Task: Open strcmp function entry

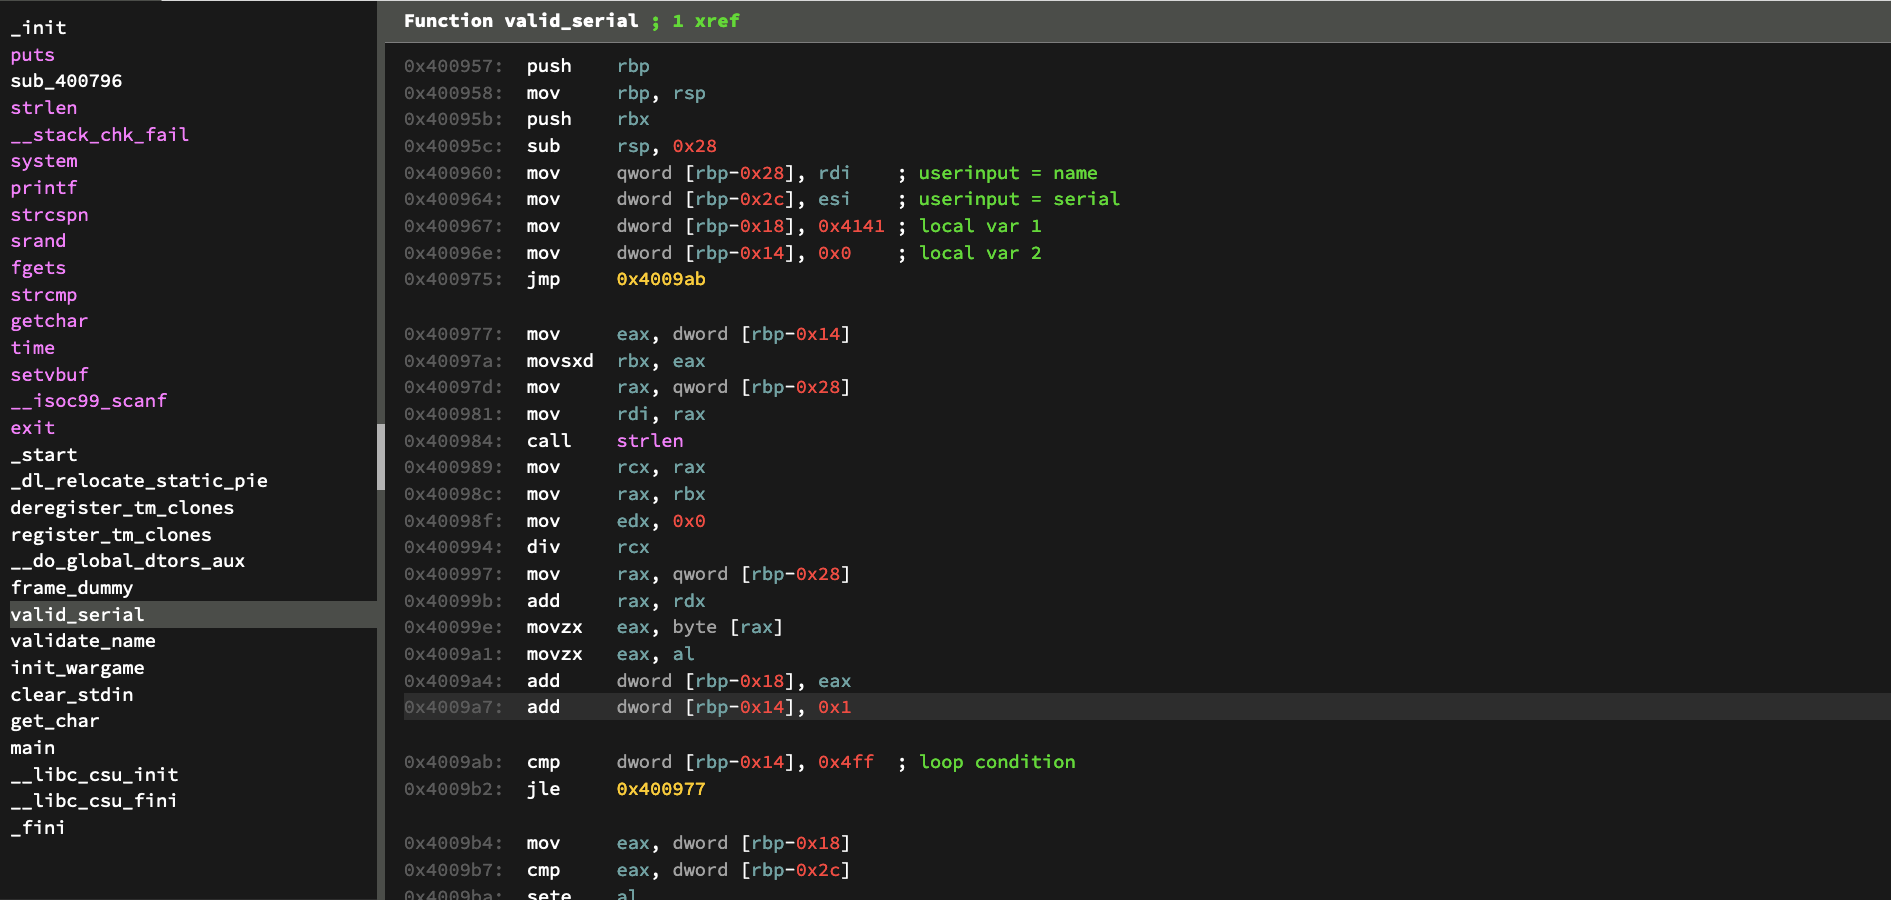Action: (x=43, y=295)
